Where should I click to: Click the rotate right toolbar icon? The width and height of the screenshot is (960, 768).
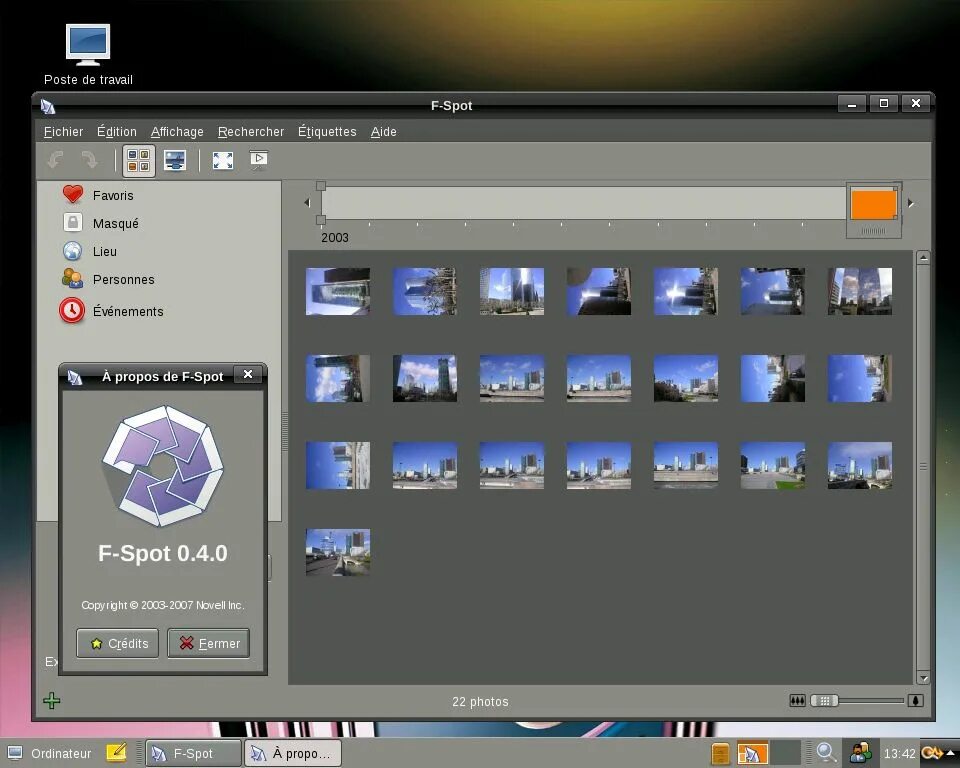pos(89,160)
